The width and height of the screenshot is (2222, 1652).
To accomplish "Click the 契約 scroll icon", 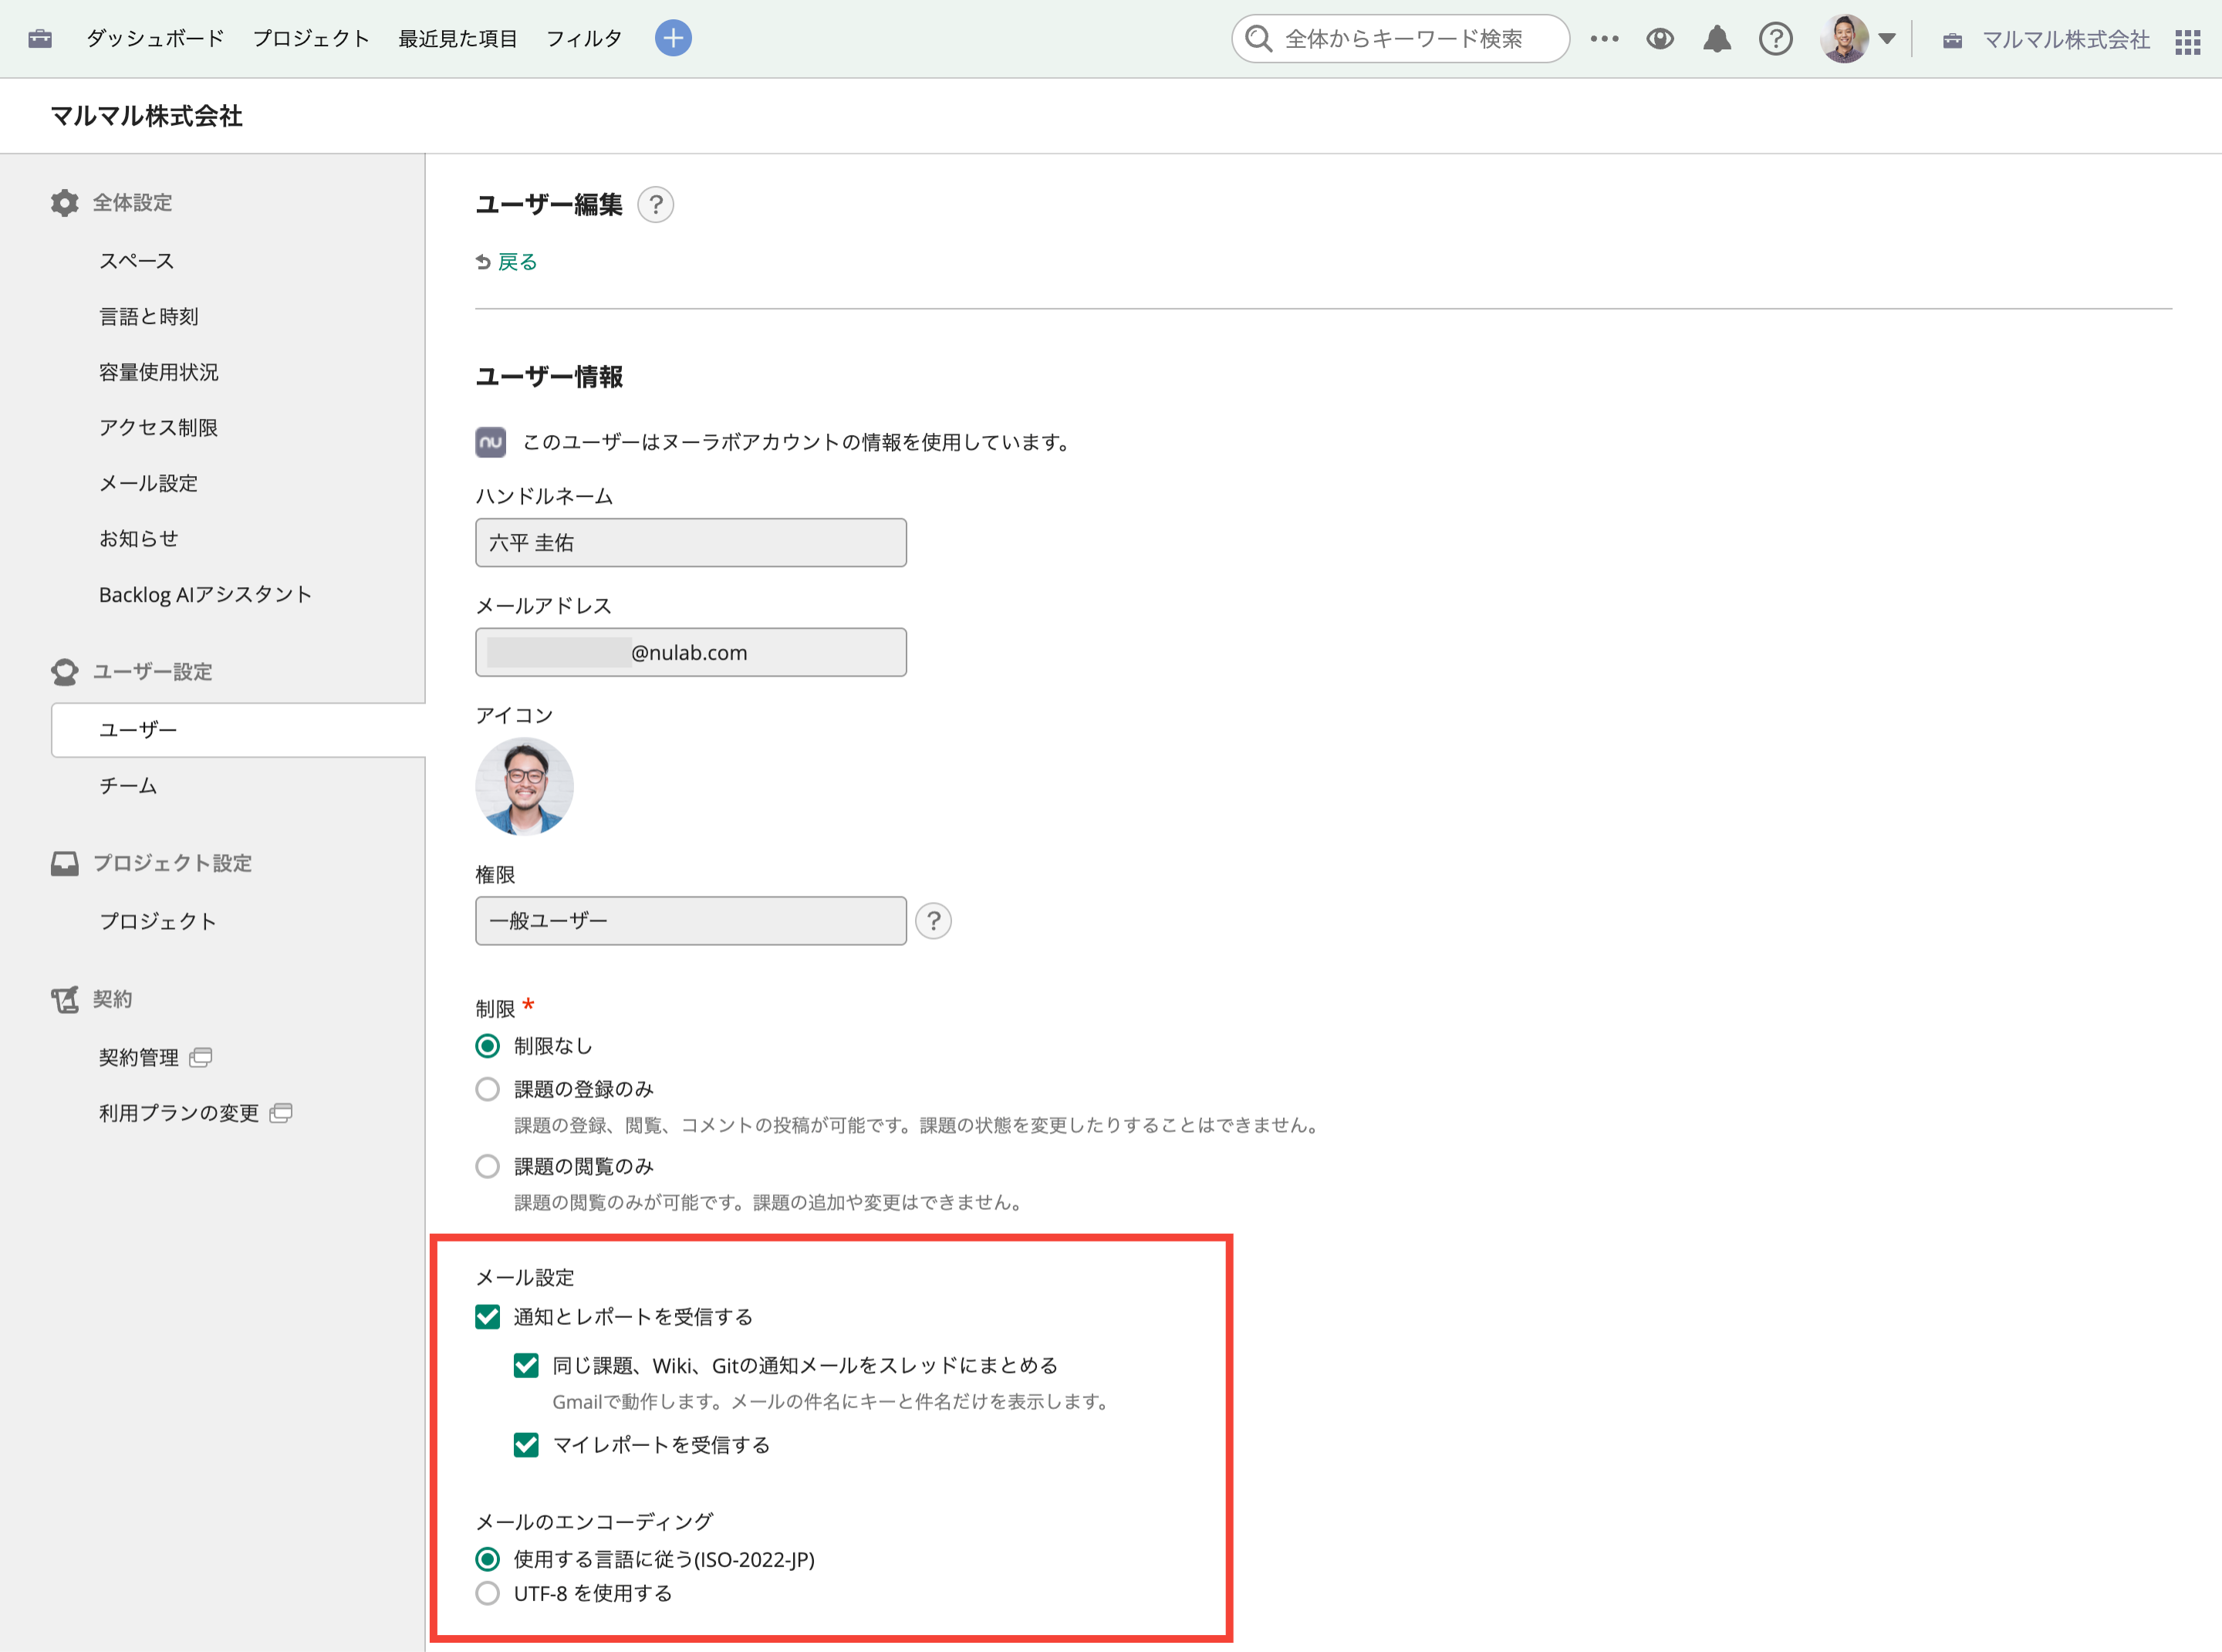I will click(x=64, y=999).
